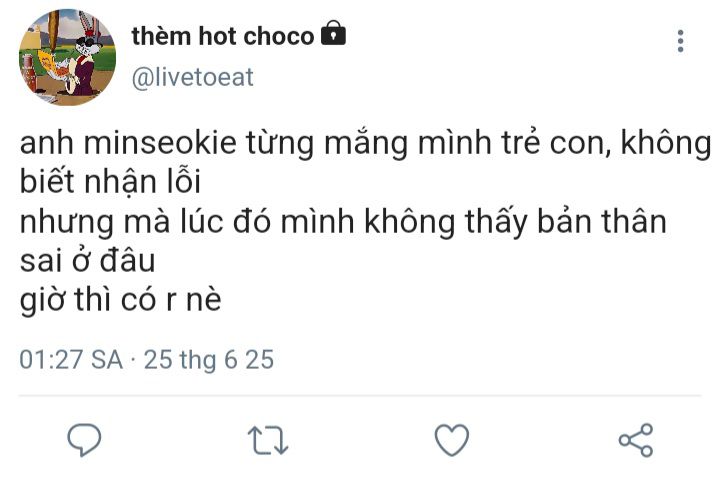Like the tweet with the heart icon

click(x=452, y=440)
